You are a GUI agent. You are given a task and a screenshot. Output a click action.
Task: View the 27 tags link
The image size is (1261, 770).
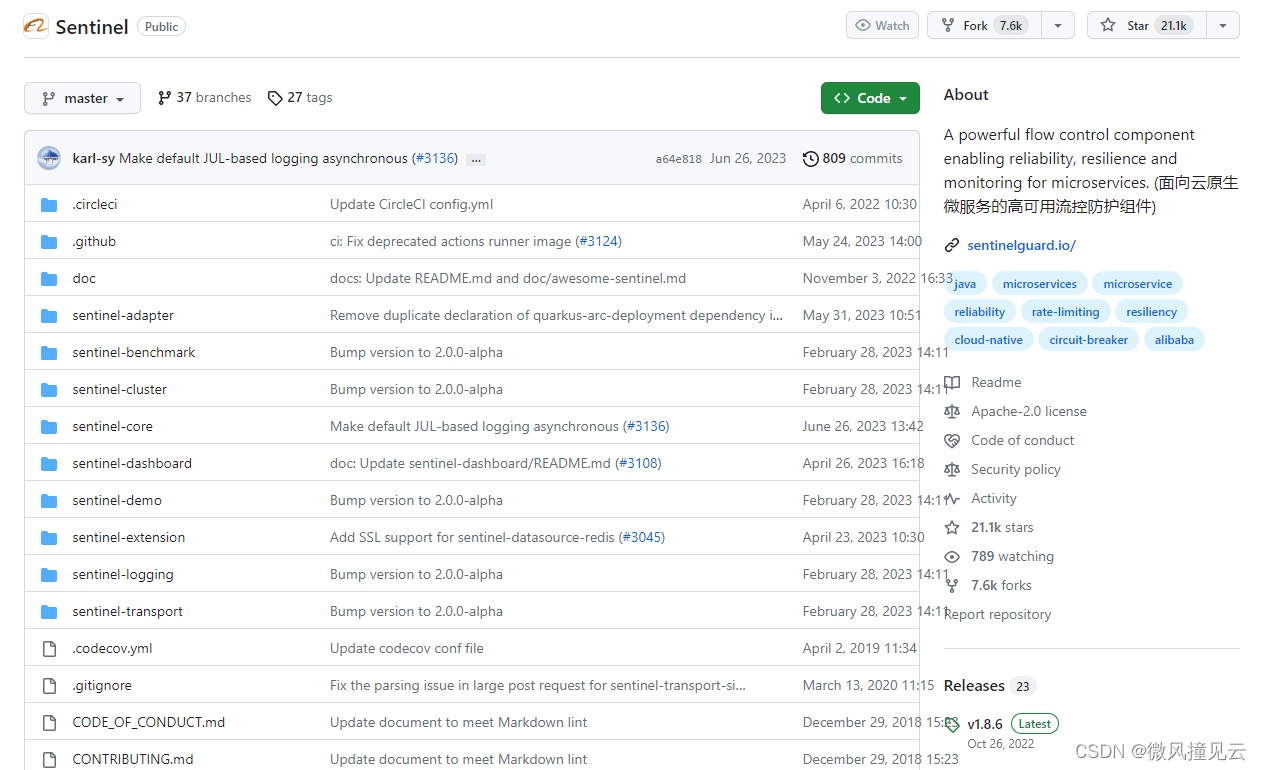pyautogui.click(x=300, y=98)
